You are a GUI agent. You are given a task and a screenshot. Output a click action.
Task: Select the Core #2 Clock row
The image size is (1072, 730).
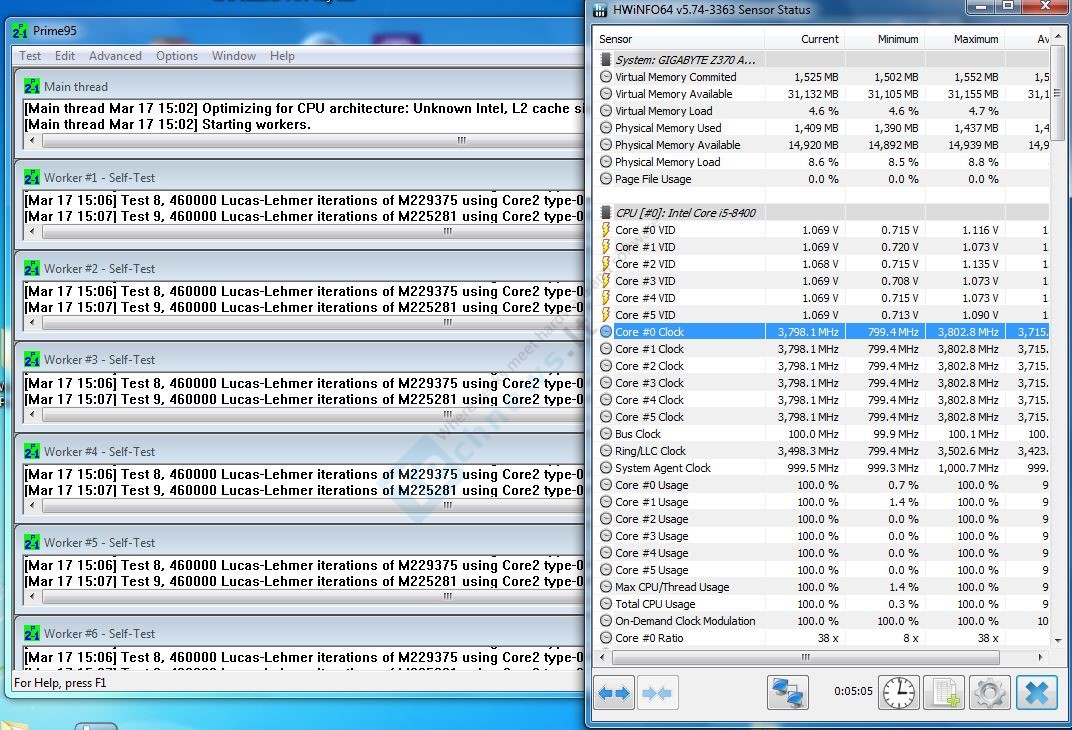821,366
